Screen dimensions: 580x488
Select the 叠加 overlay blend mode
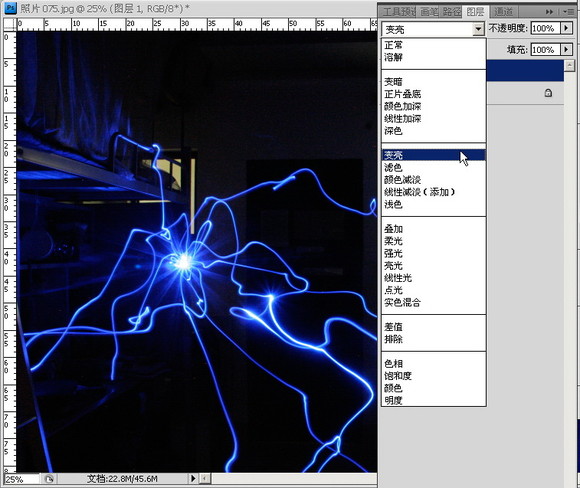pos(393,229)
